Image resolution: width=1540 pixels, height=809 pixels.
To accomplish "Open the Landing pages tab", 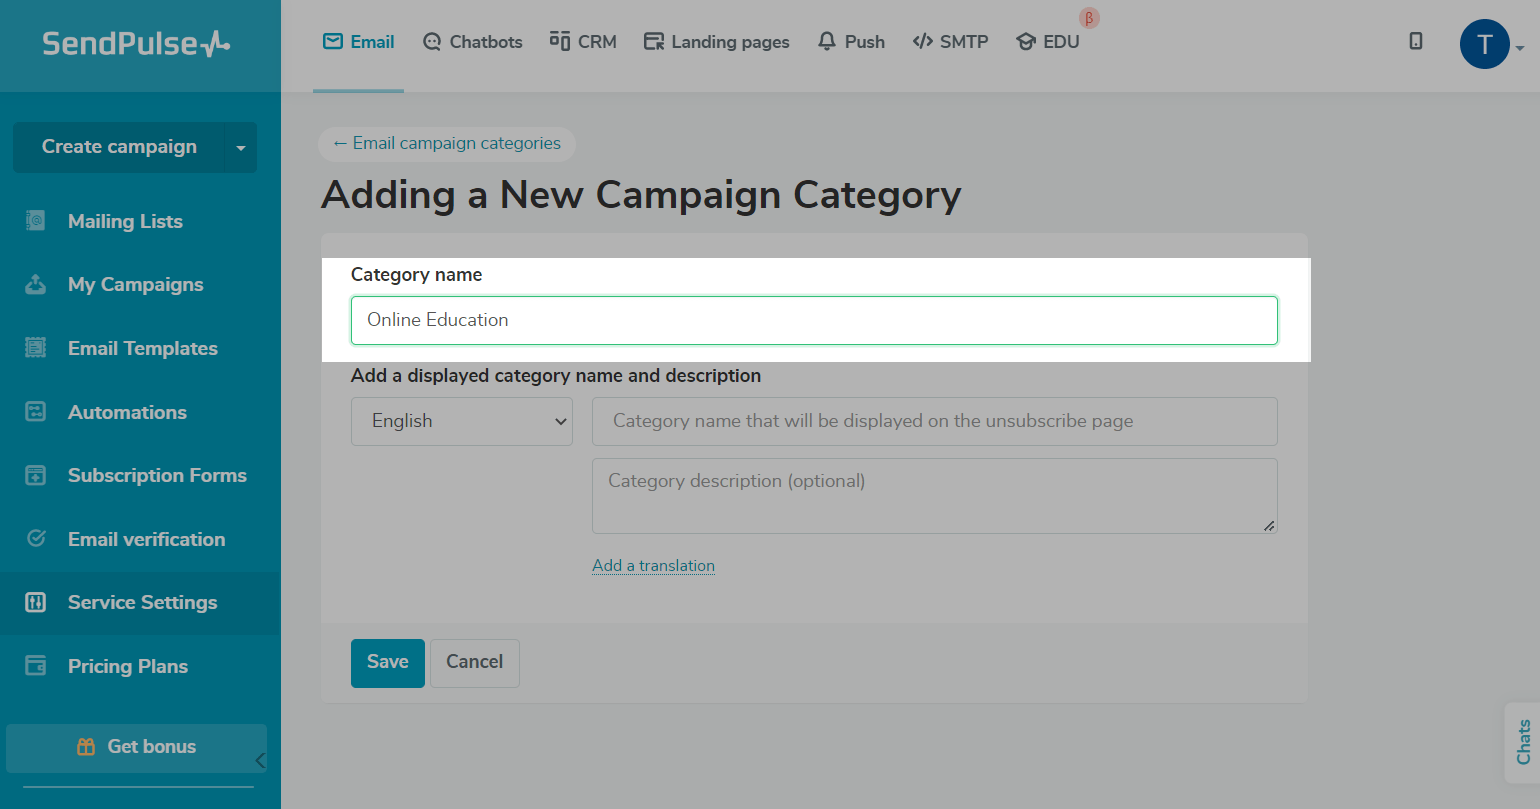I will (x=717, y=42).
